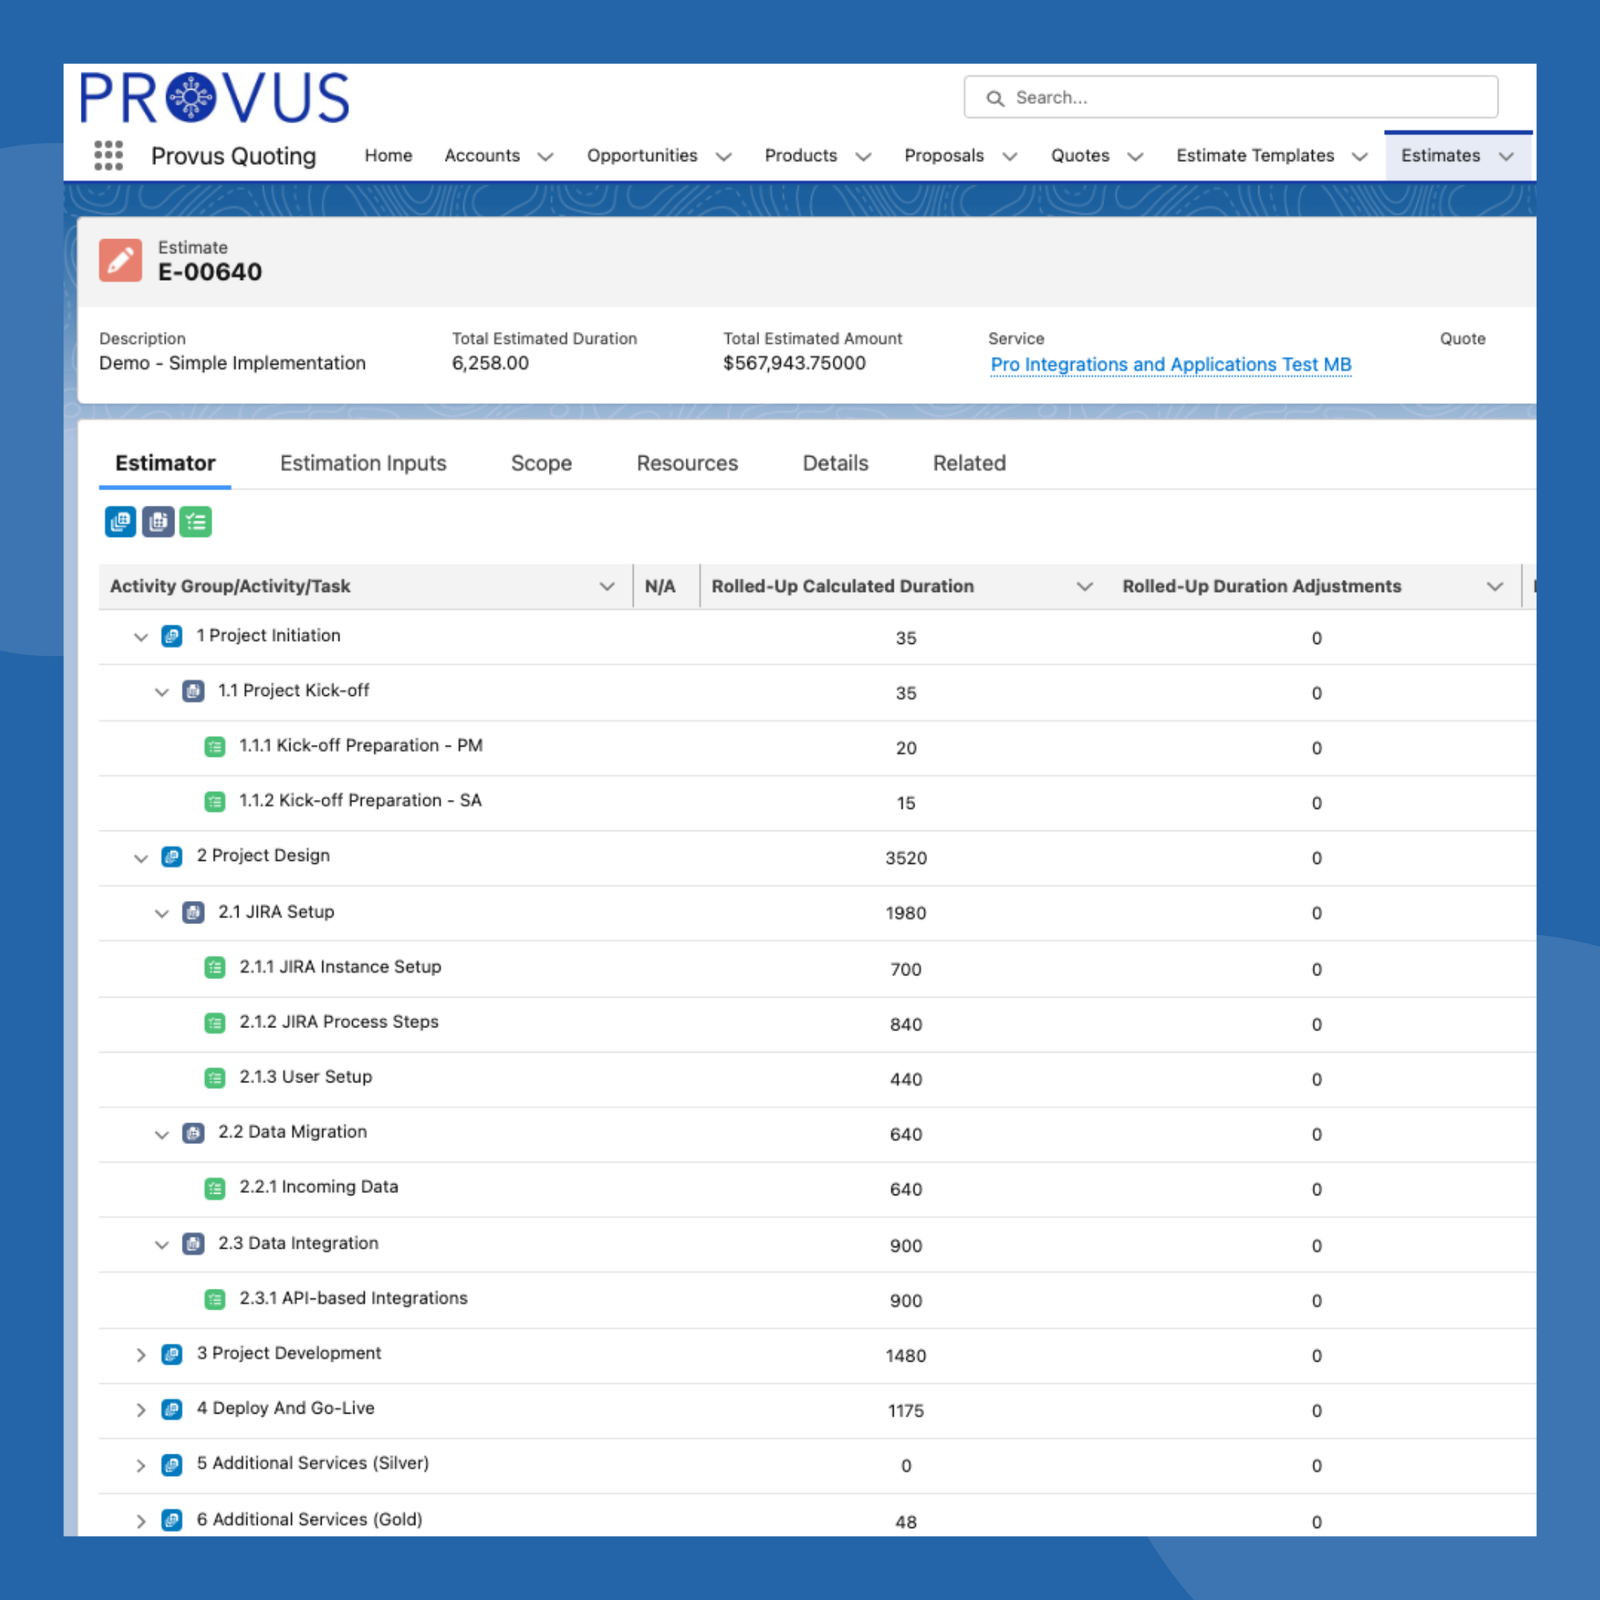Go to the Home nav item
This screenshot has height=1600, width=1600.
388,156
